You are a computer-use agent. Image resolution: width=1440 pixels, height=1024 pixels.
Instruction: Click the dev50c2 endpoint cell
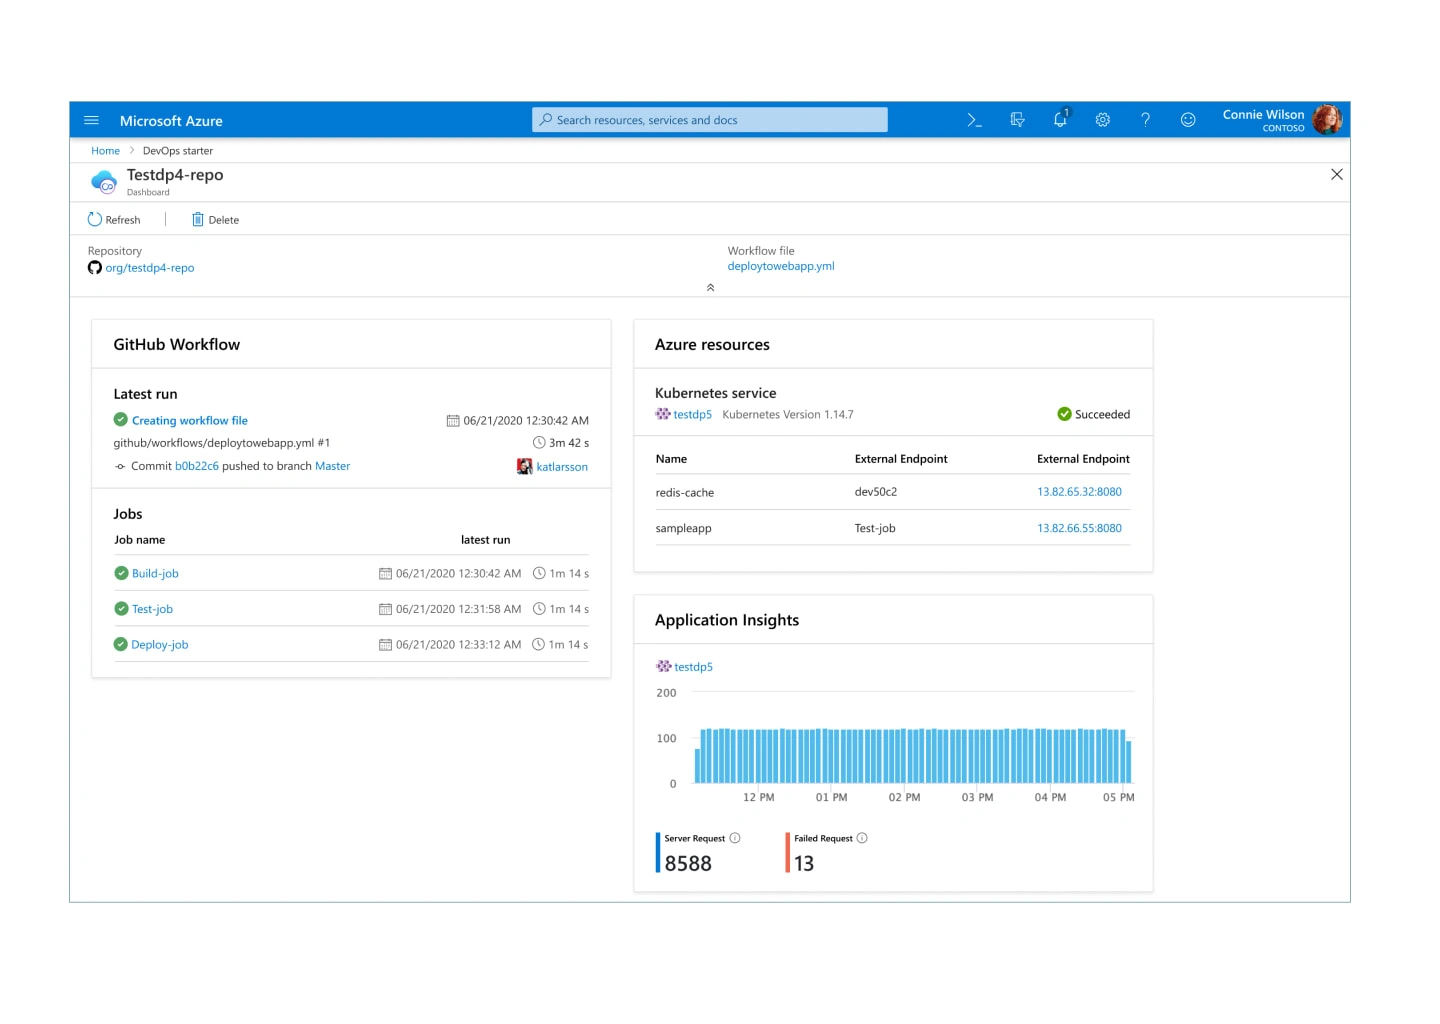(x=876, y=492)
